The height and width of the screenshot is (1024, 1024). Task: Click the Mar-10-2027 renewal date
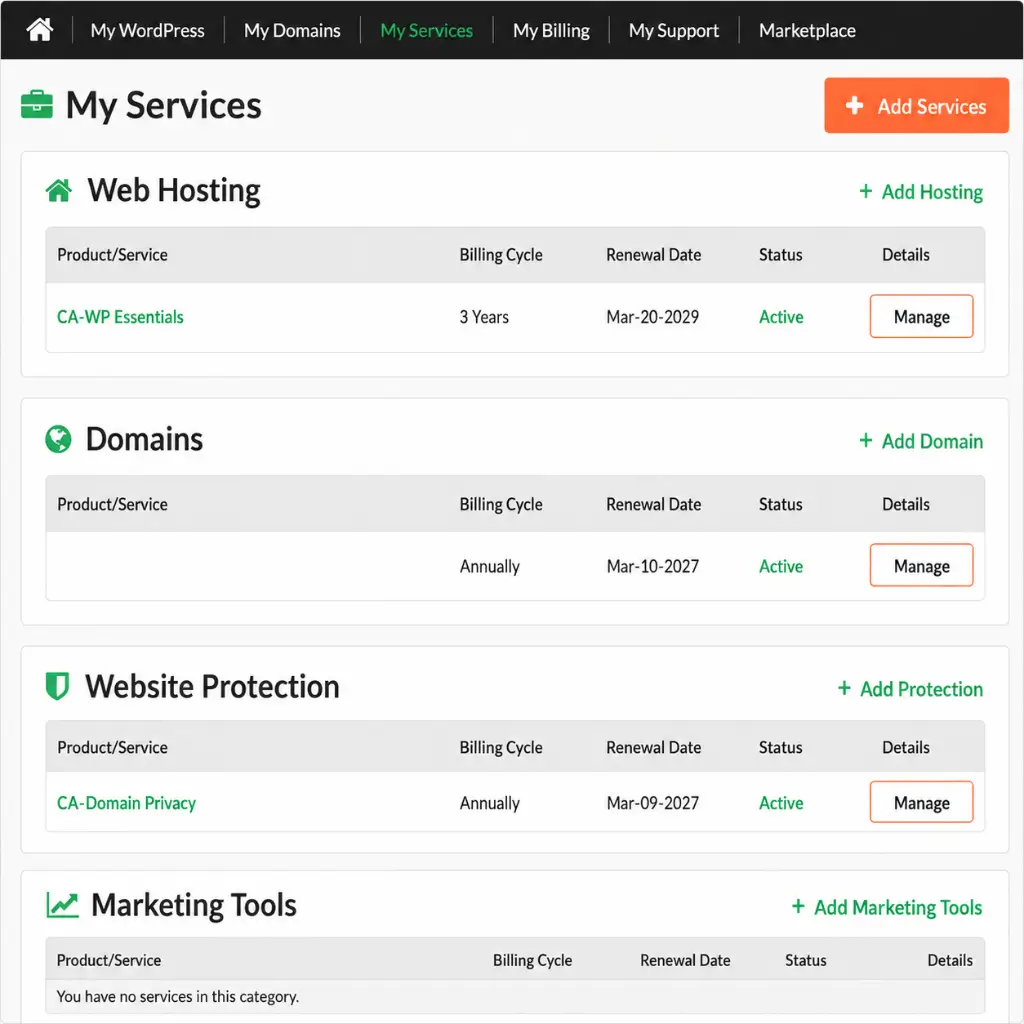coord(652,566)
